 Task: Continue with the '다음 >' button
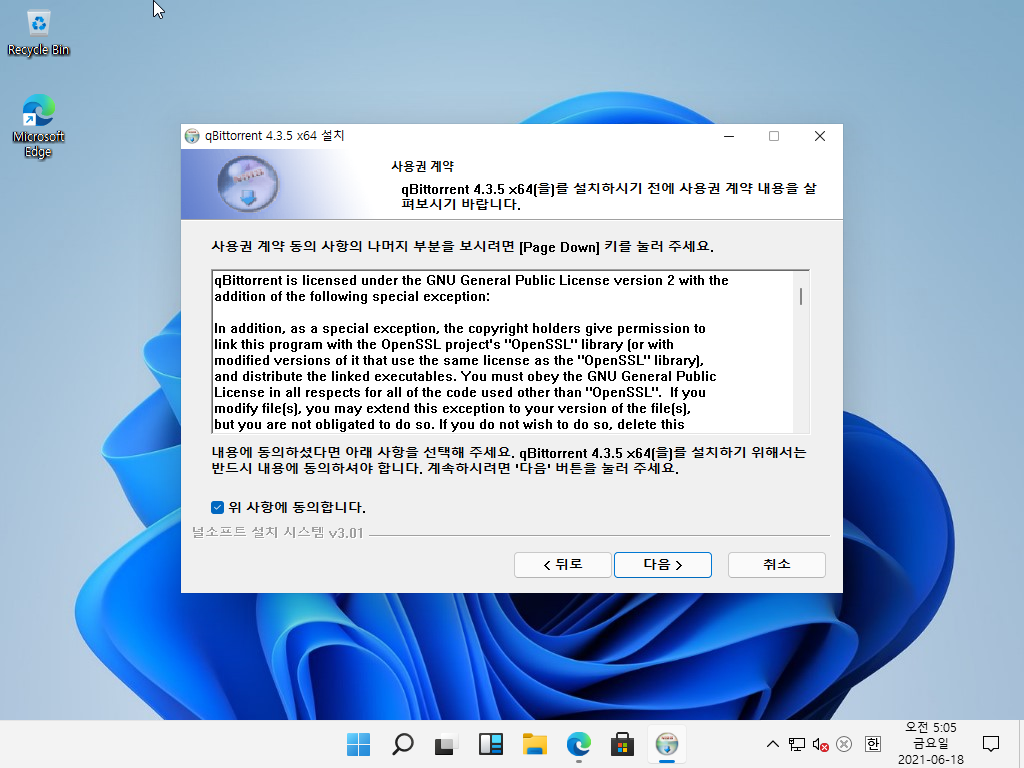[663, 565]
